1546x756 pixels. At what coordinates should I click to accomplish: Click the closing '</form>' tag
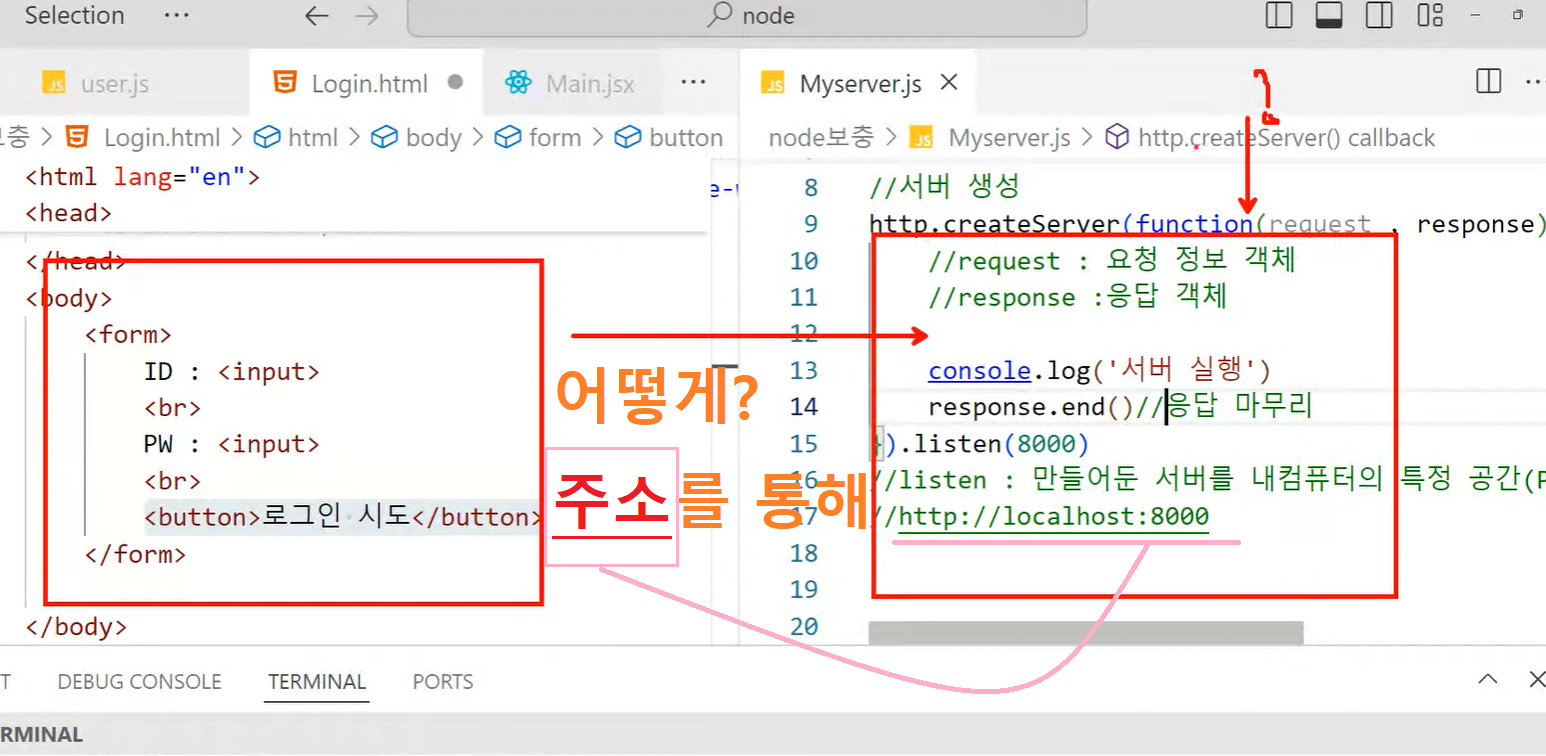tap(135, 554)
